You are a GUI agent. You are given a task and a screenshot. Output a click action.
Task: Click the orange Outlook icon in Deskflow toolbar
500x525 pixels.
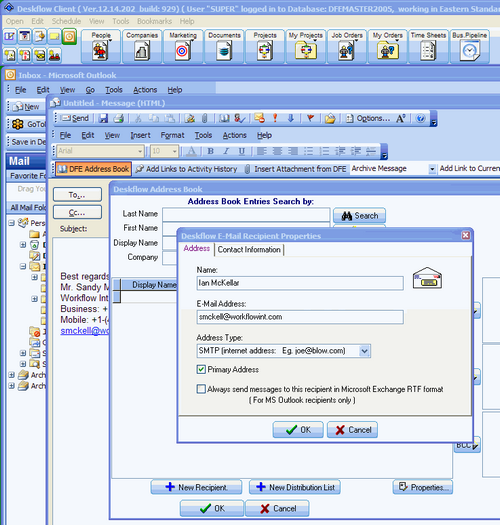[x=69, y=36]
